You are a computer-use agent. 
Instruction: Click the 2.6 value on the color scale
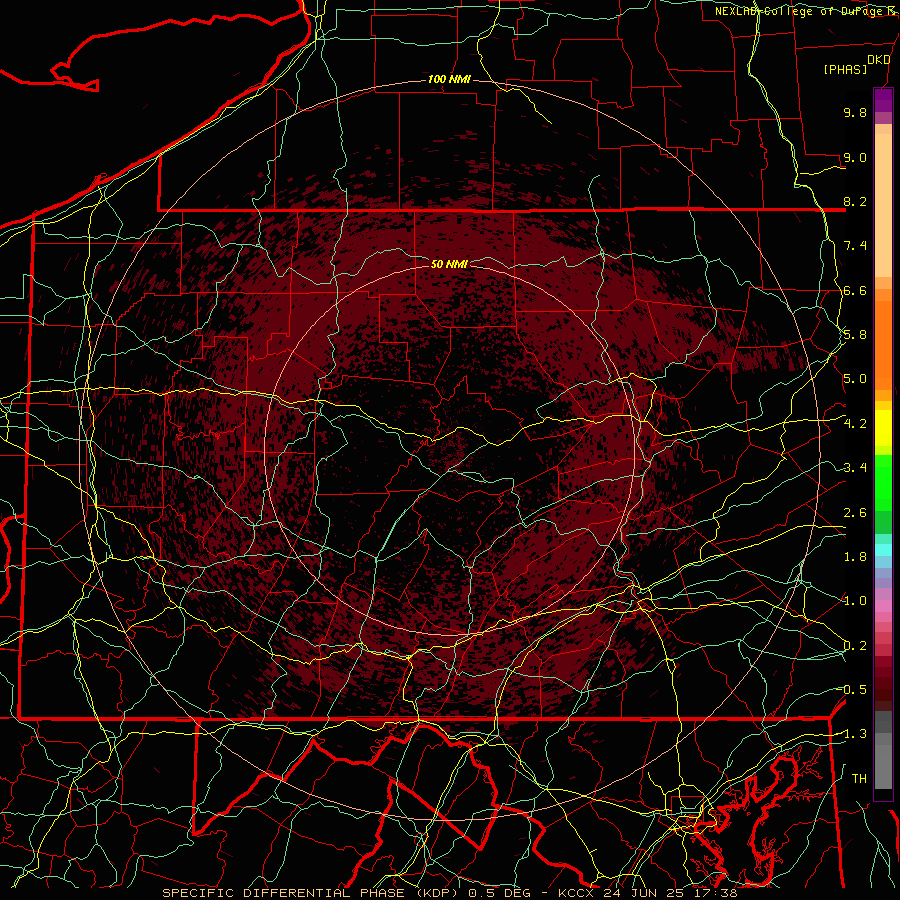(855, 513)
